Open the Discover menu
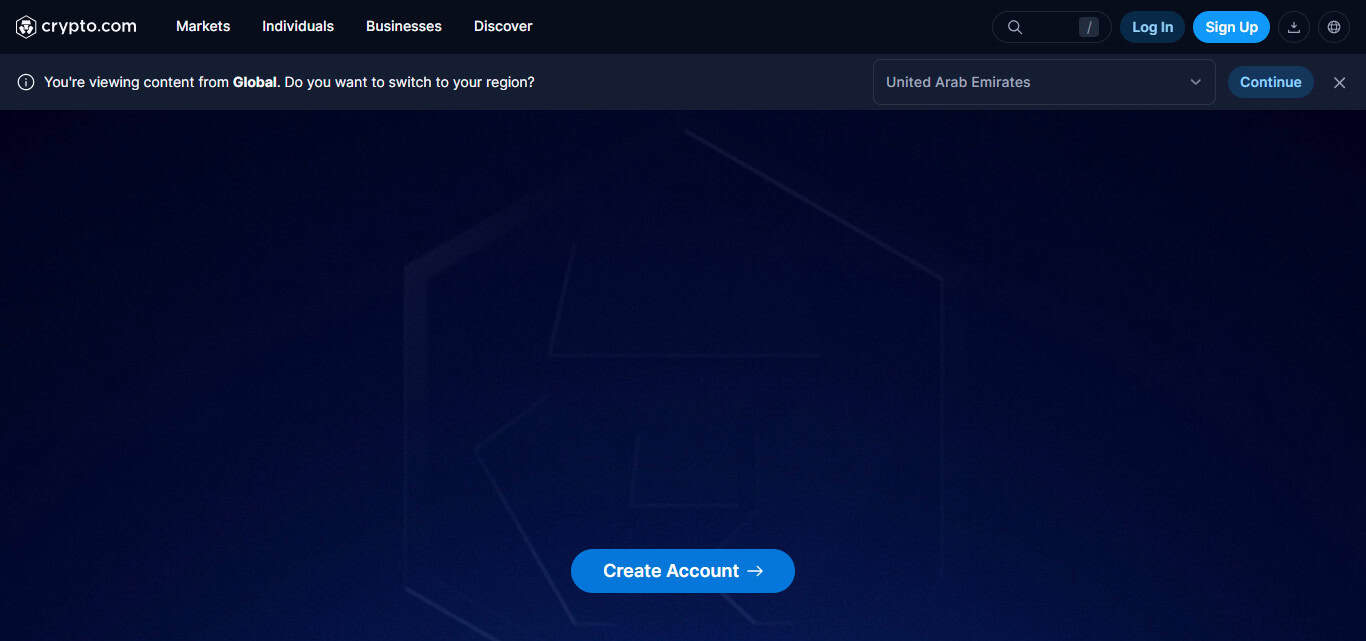Image resolution: width=1366 pixels, height=641 pixels. point(503,27)
